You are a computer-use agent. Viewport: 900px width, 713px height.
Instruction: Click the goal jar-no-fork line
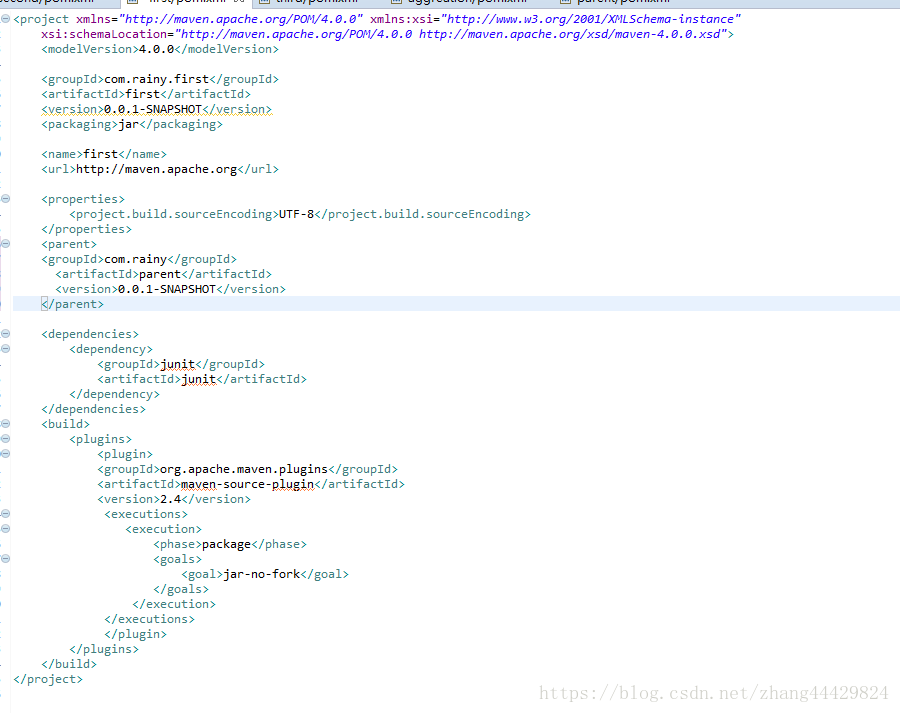pos(265,574)
